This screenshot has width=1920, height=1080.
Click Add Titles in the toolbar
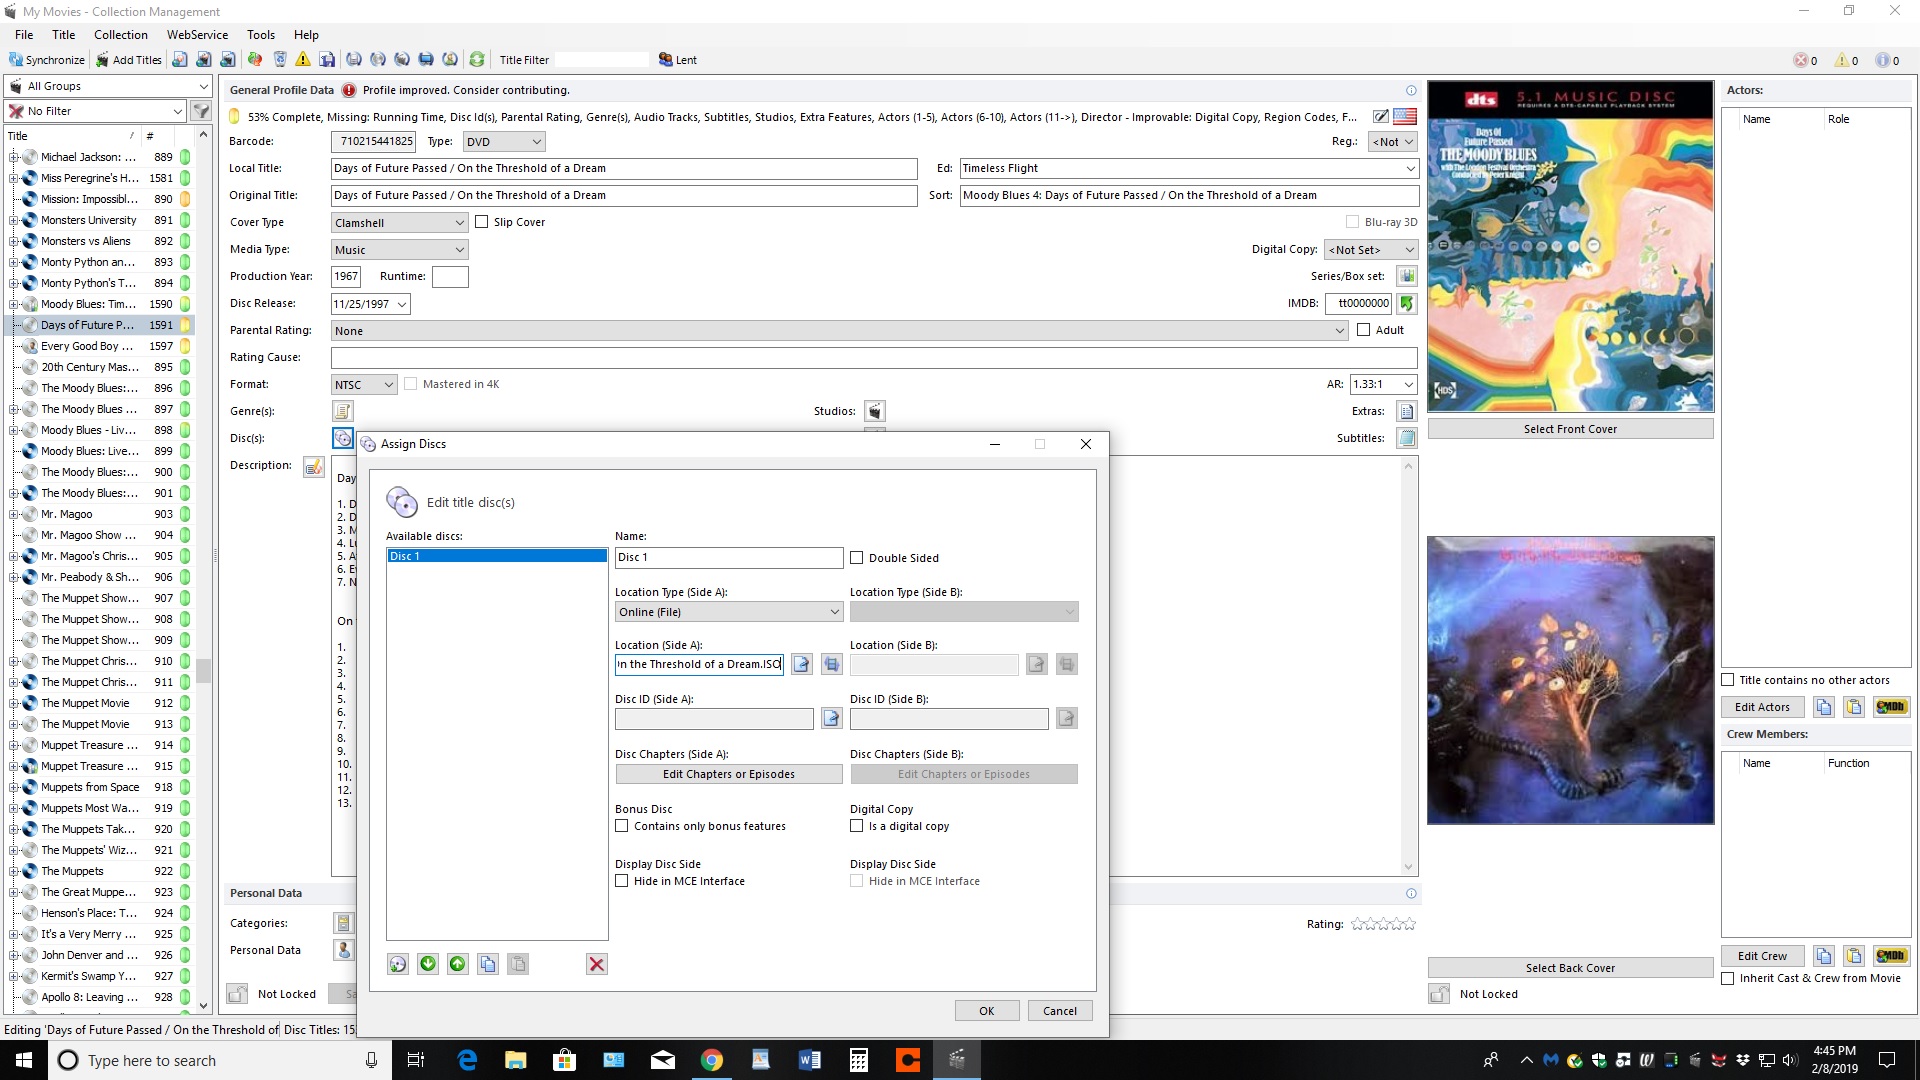[129, 60]
